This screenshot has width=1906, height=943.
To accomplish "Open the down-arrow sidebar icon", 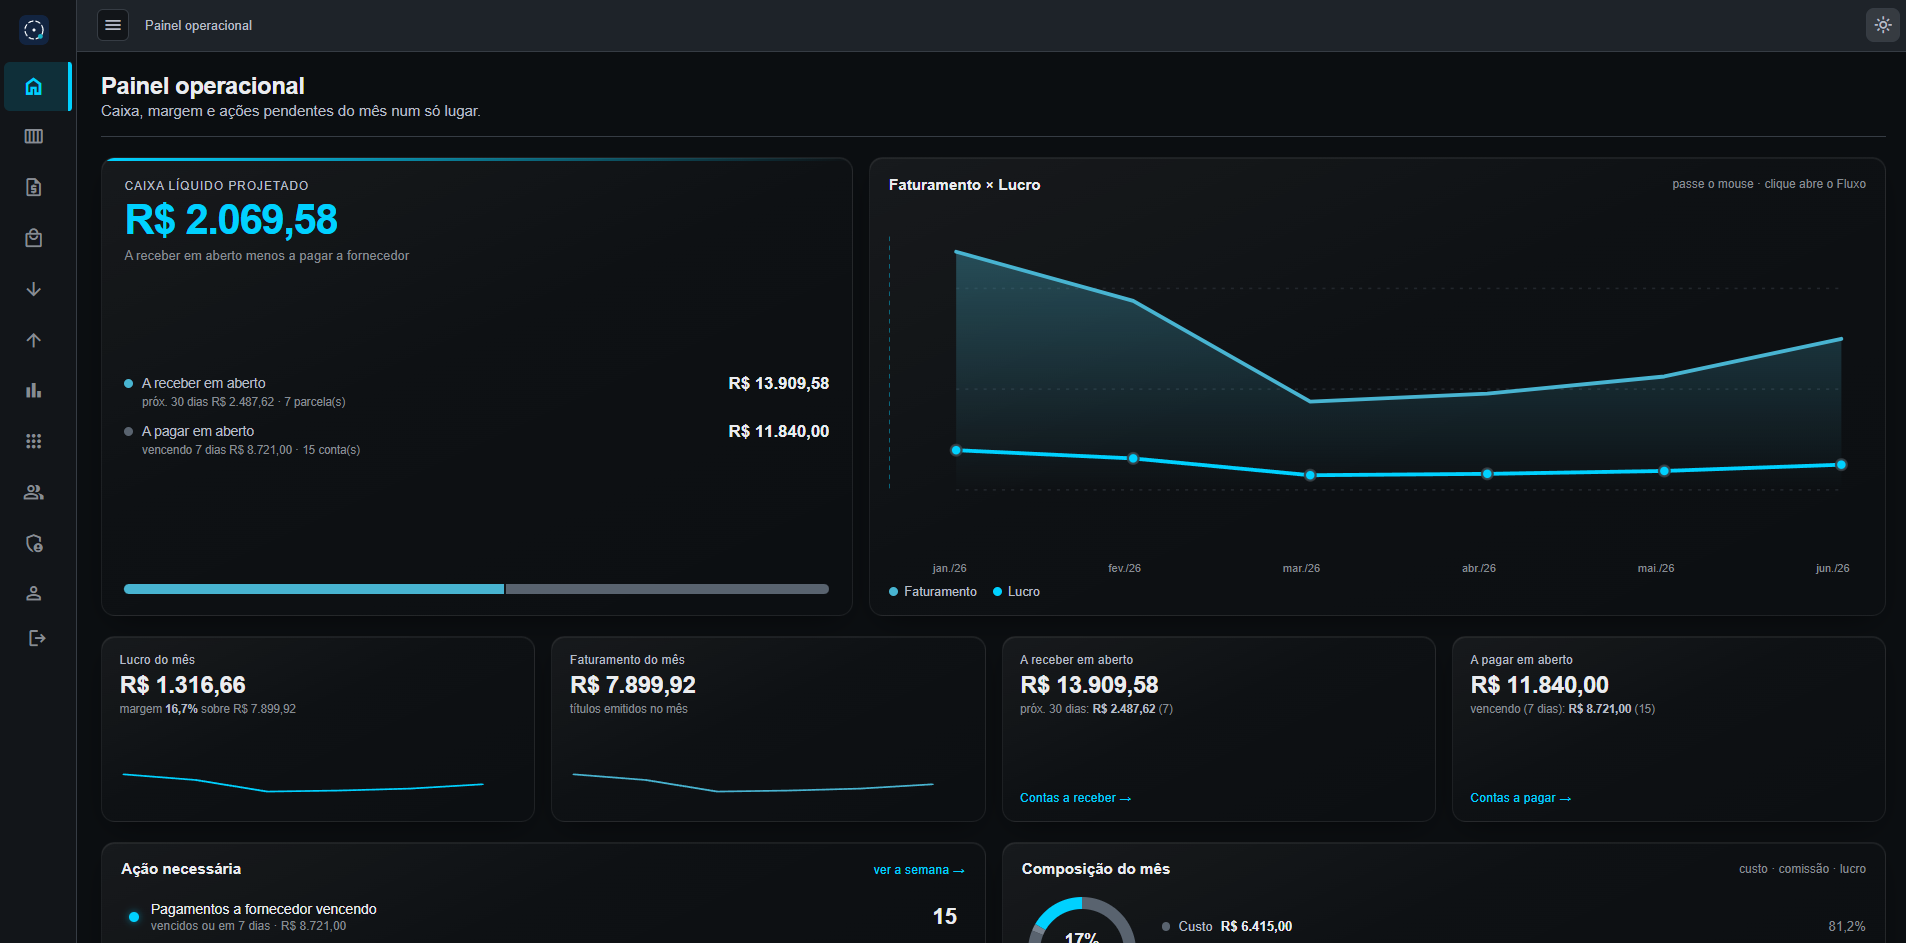I will tap(34, 289).
